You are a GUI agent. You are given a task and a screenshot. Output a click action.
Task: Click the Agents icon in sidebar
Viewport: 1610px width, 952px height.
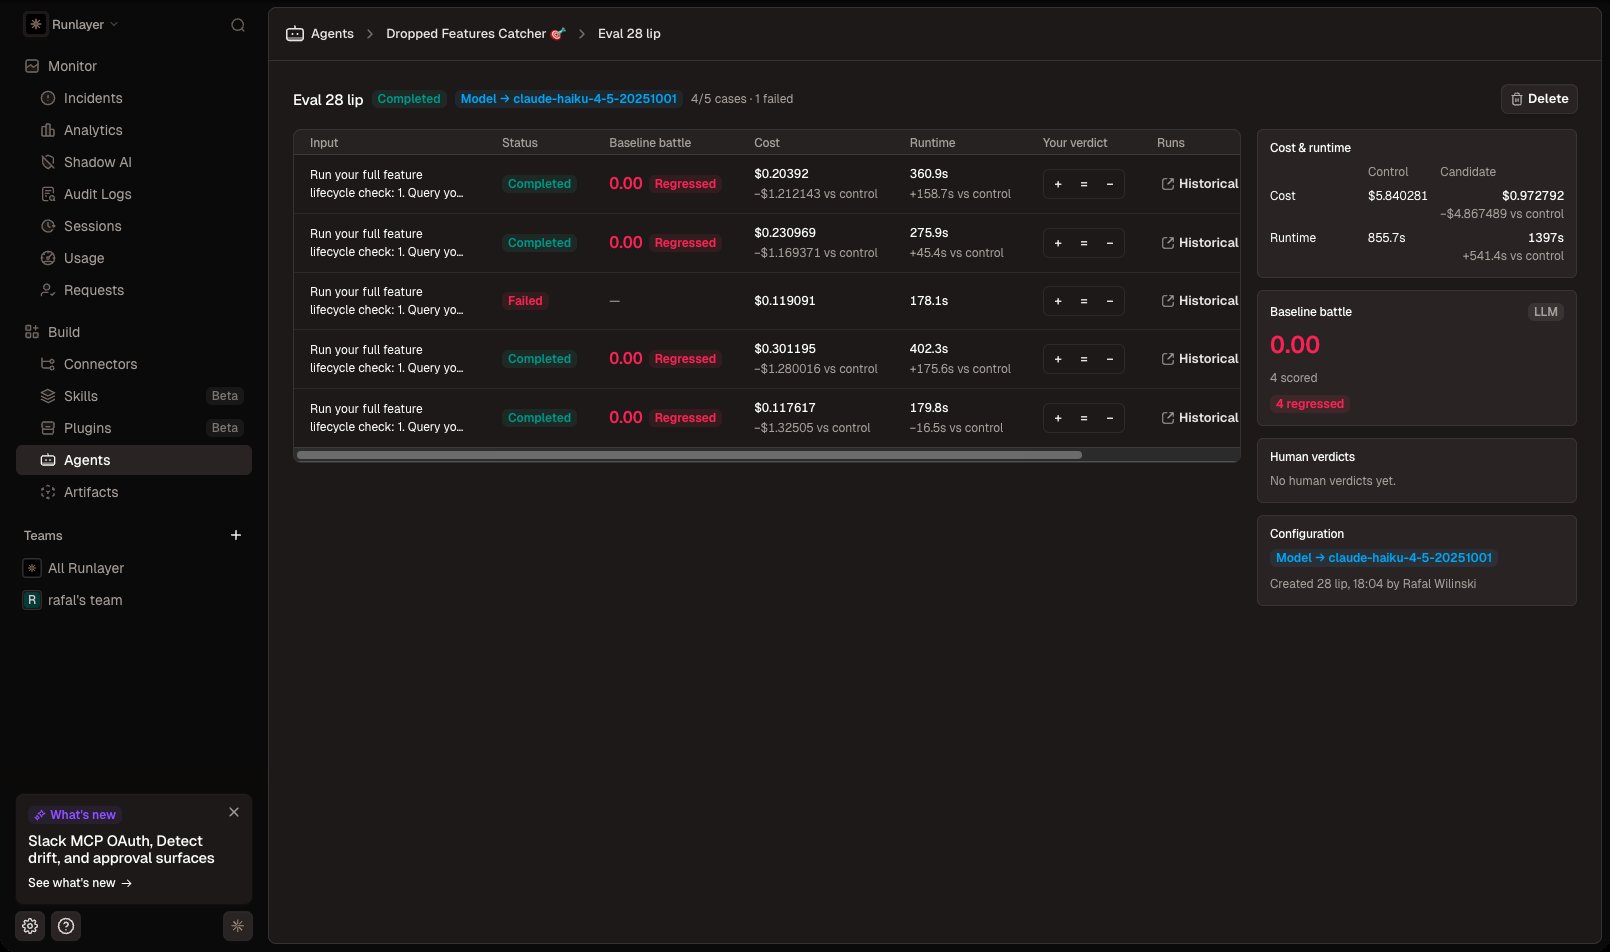(x=47, y=460)
